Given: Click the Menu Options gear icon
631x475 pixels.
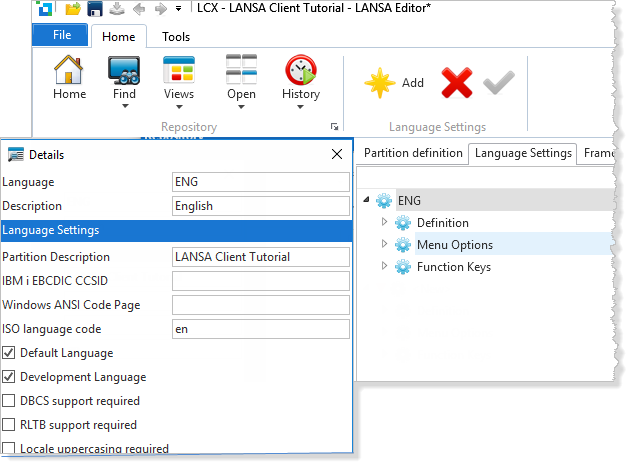Looking at the screenshot, I should [x=403, y=245].
